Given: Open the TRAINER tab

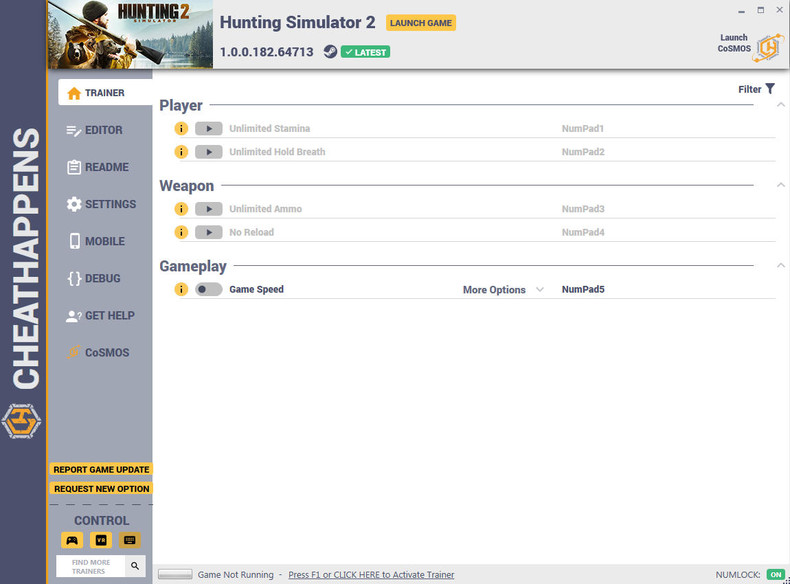Looking at the screenshot, I should pos(105,93).
